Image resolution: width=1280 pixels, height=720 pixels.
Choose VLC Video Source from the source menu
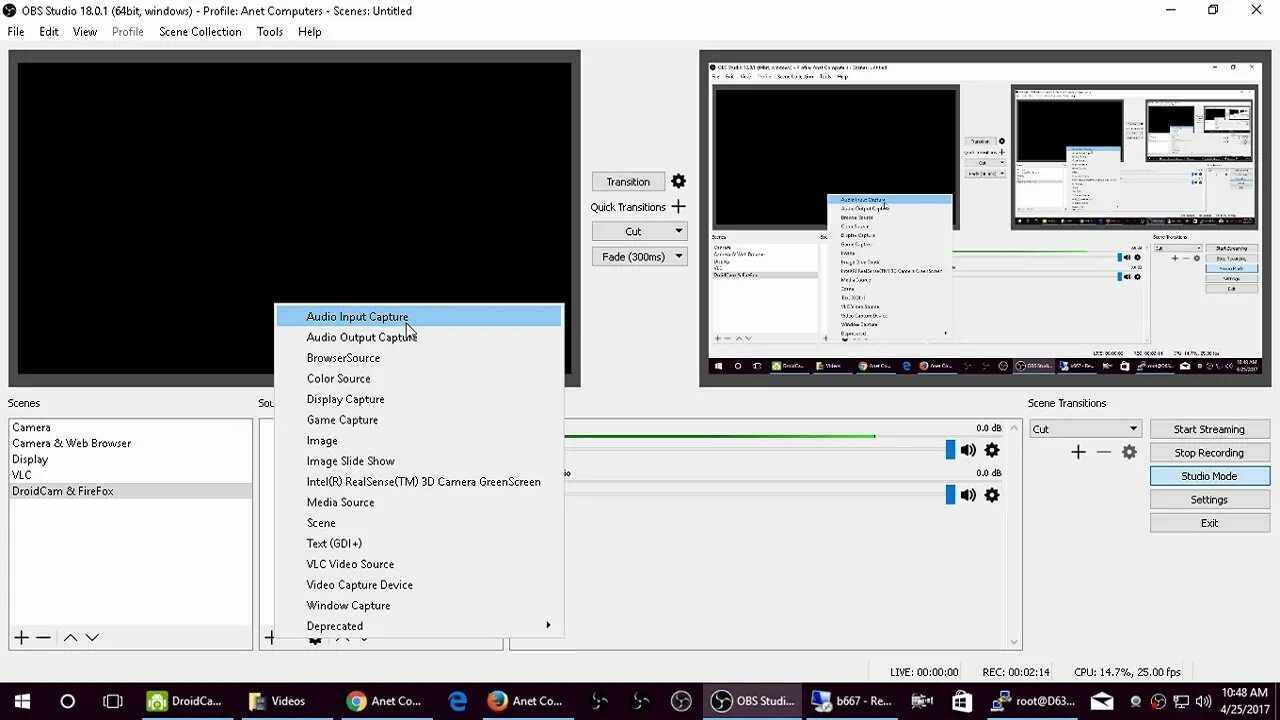(420, 564)
